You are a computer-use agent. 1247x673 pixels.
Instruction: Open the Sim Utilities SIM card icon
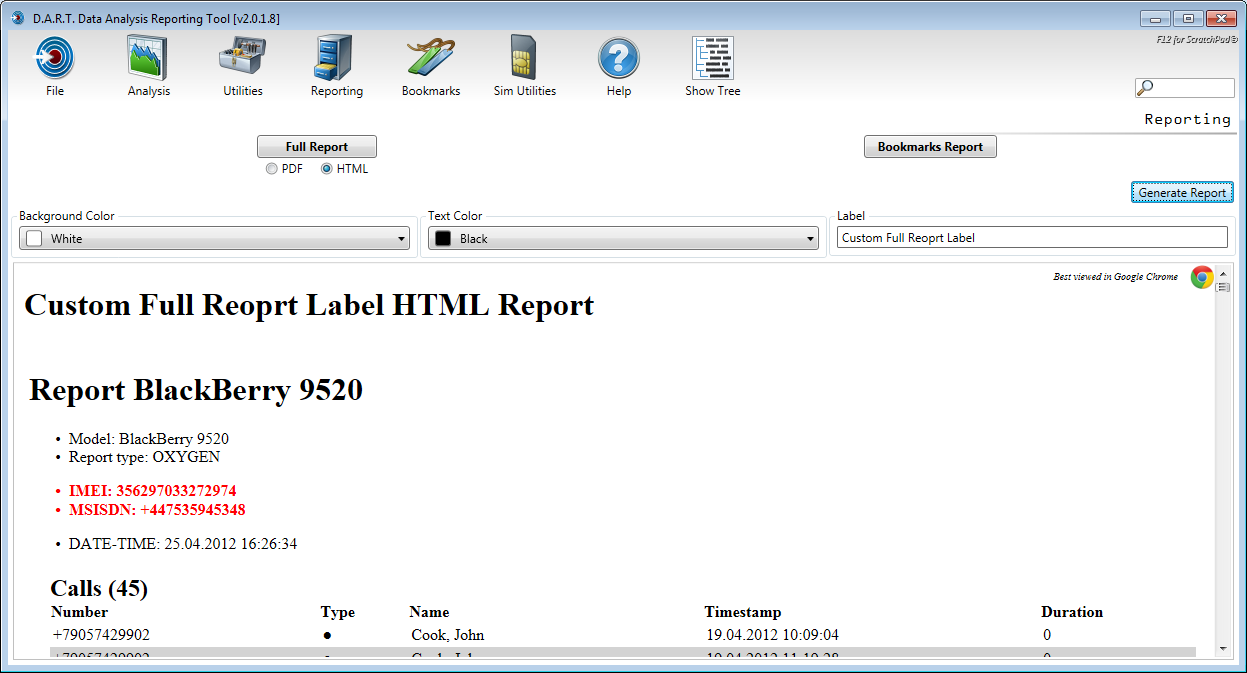(x=524, y=57)
